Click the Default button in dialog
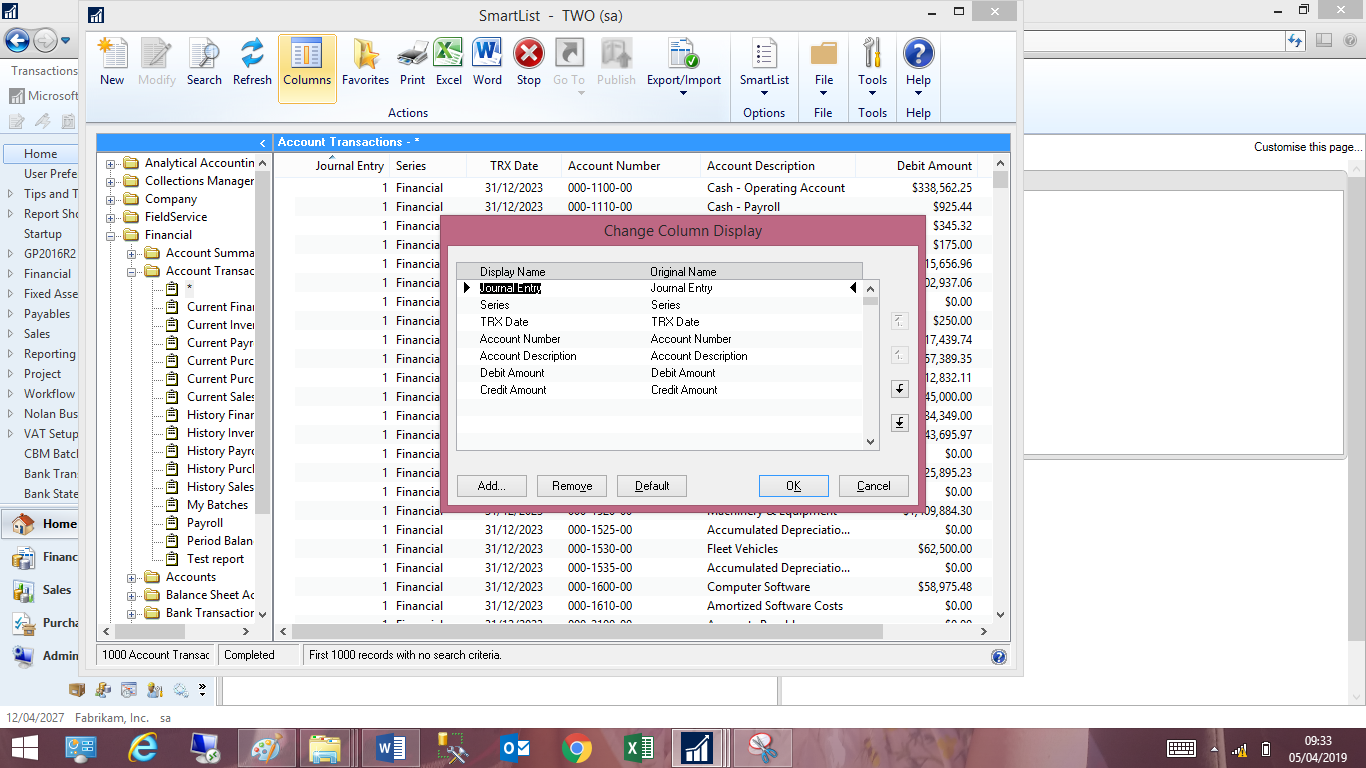 [x=652, y=486]
